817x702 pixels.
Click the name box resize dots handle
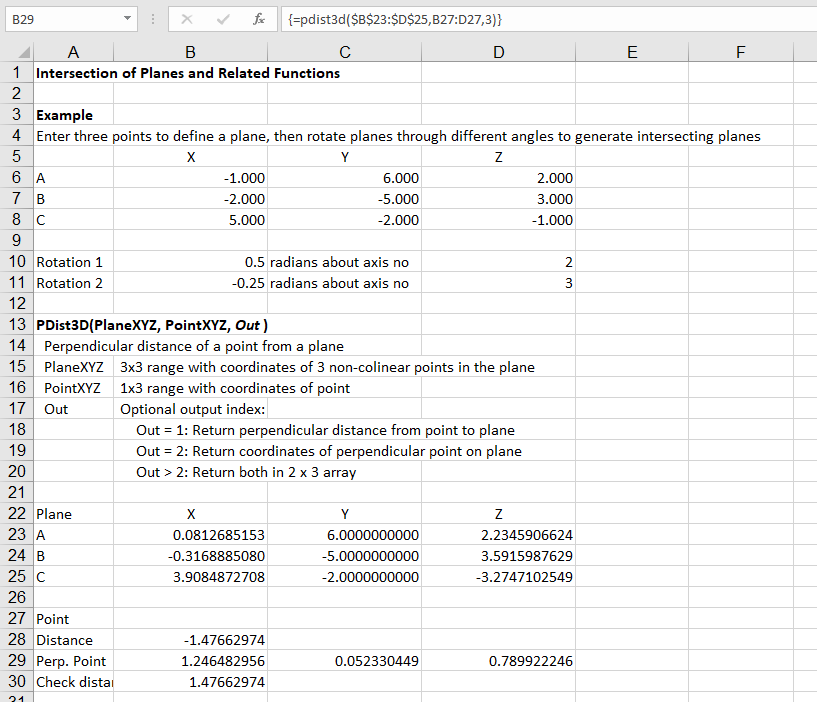coord(152,19)
